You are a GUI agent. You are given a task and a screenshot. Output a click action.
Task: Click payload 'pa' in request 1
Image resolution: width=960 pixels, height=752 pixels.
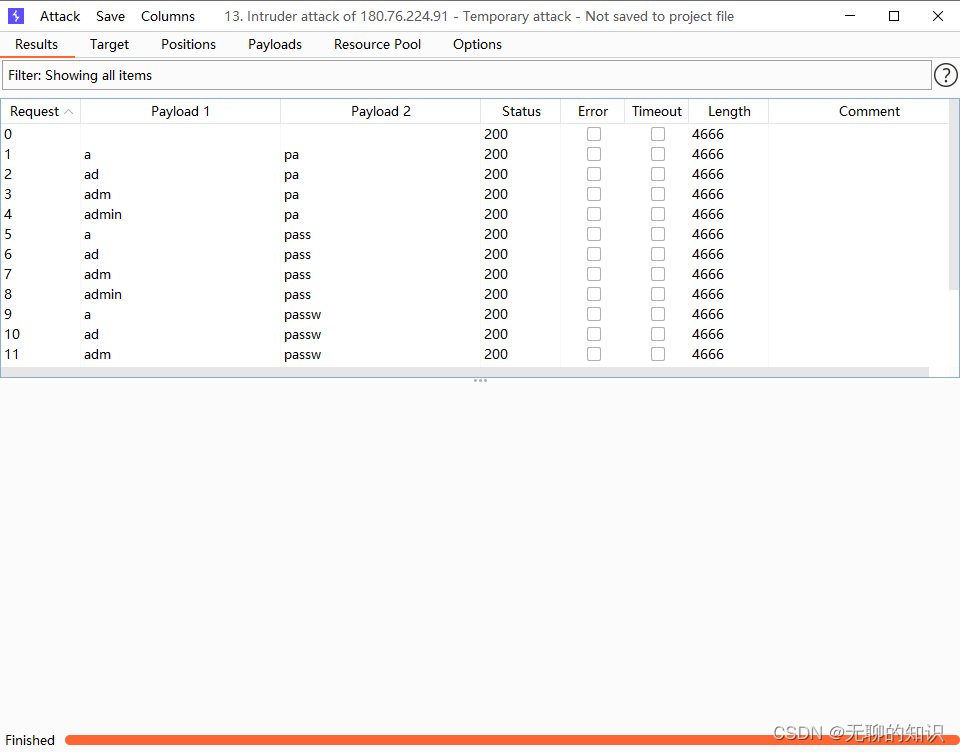pos(291,155)
